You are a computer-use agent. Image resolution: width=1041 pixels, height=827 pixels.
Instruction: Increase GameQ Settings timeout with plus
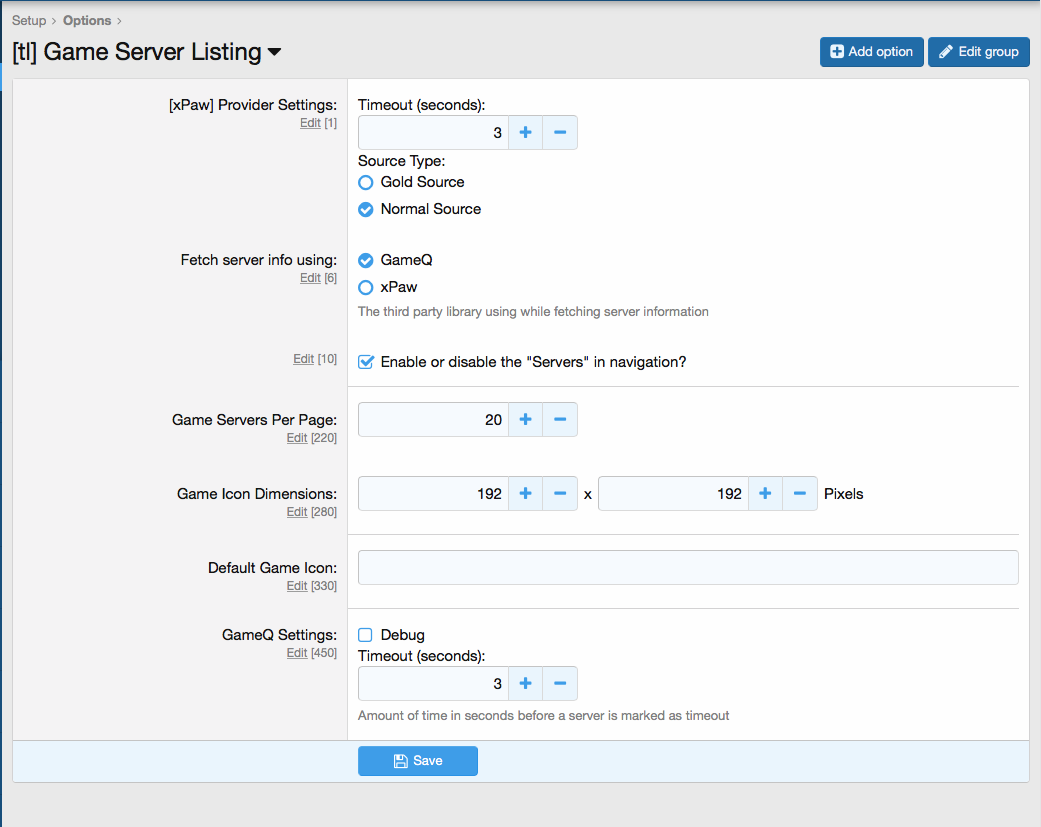pyautogui.click(x=525, y=684)
